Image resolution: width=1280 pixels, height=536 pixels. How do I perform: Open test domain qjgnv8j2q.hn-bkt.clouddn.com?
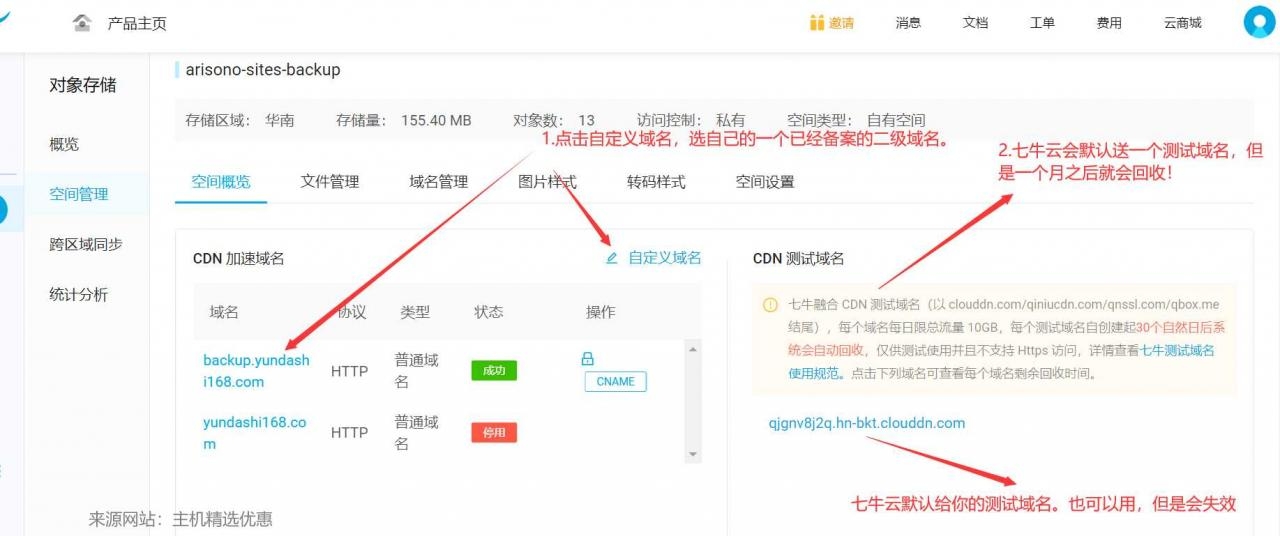(867, 423)
